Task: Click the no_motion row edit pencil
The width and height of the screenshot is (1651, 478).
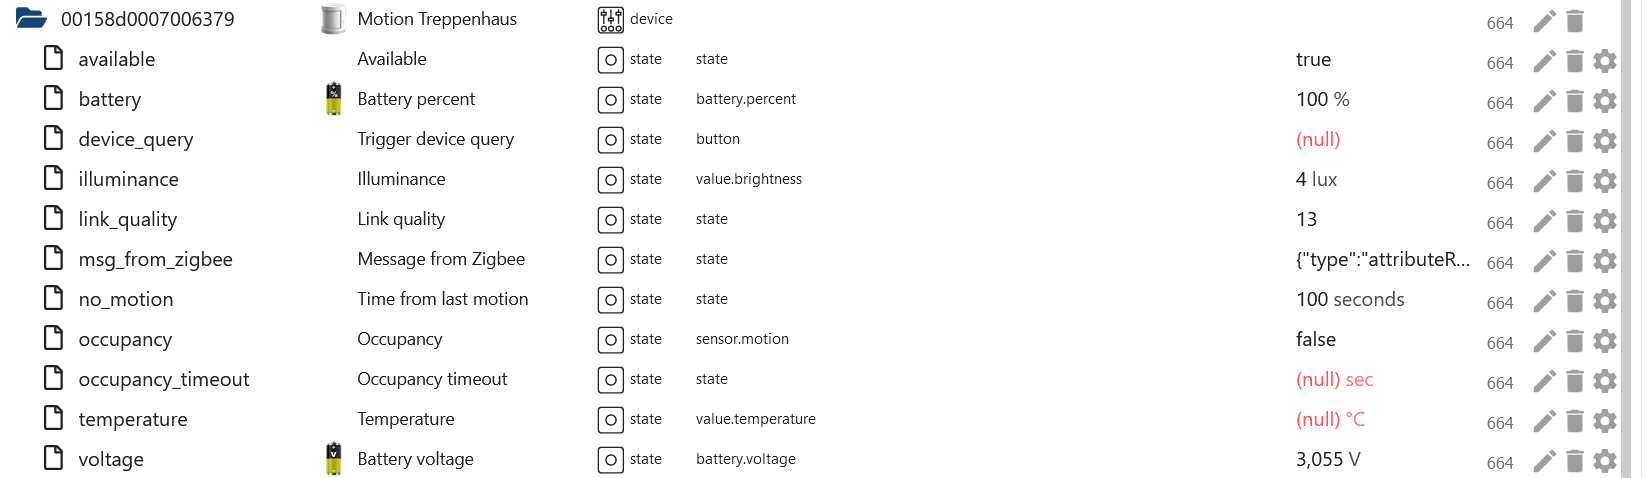Action: tap(1544, 301)
